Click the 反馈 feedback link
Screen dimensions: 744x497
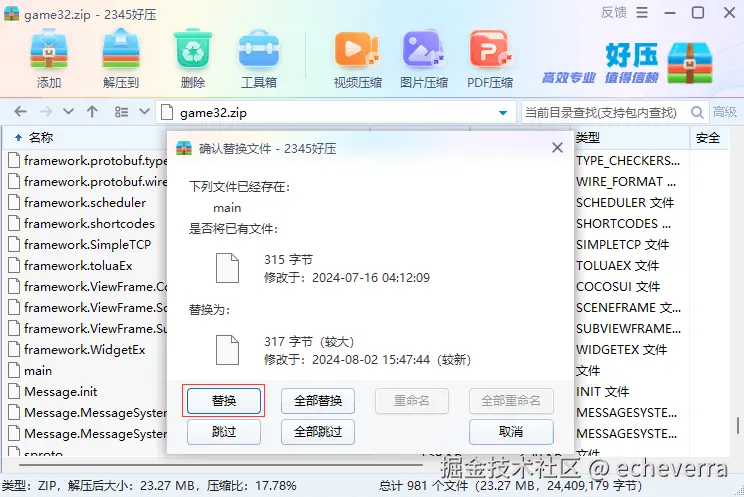[614, 12]
